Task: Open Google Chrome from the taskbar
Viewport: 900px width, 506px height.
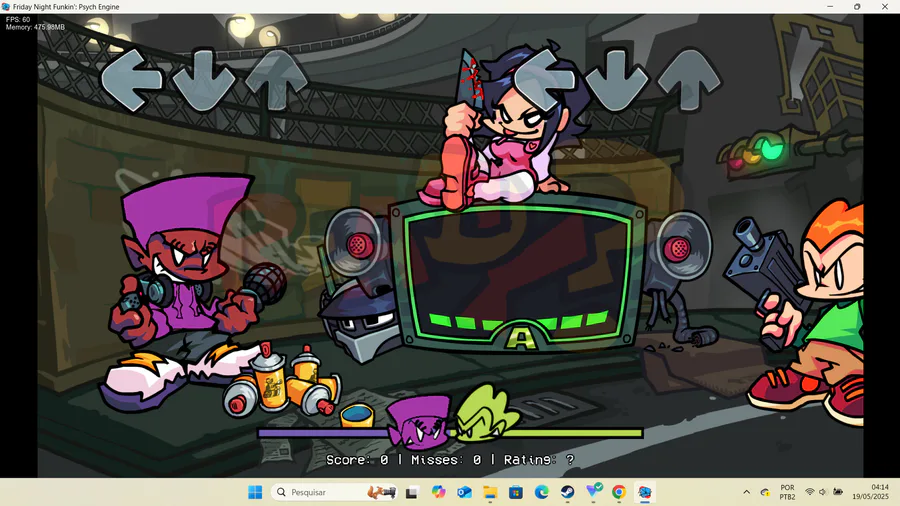Action: point(619,492)
